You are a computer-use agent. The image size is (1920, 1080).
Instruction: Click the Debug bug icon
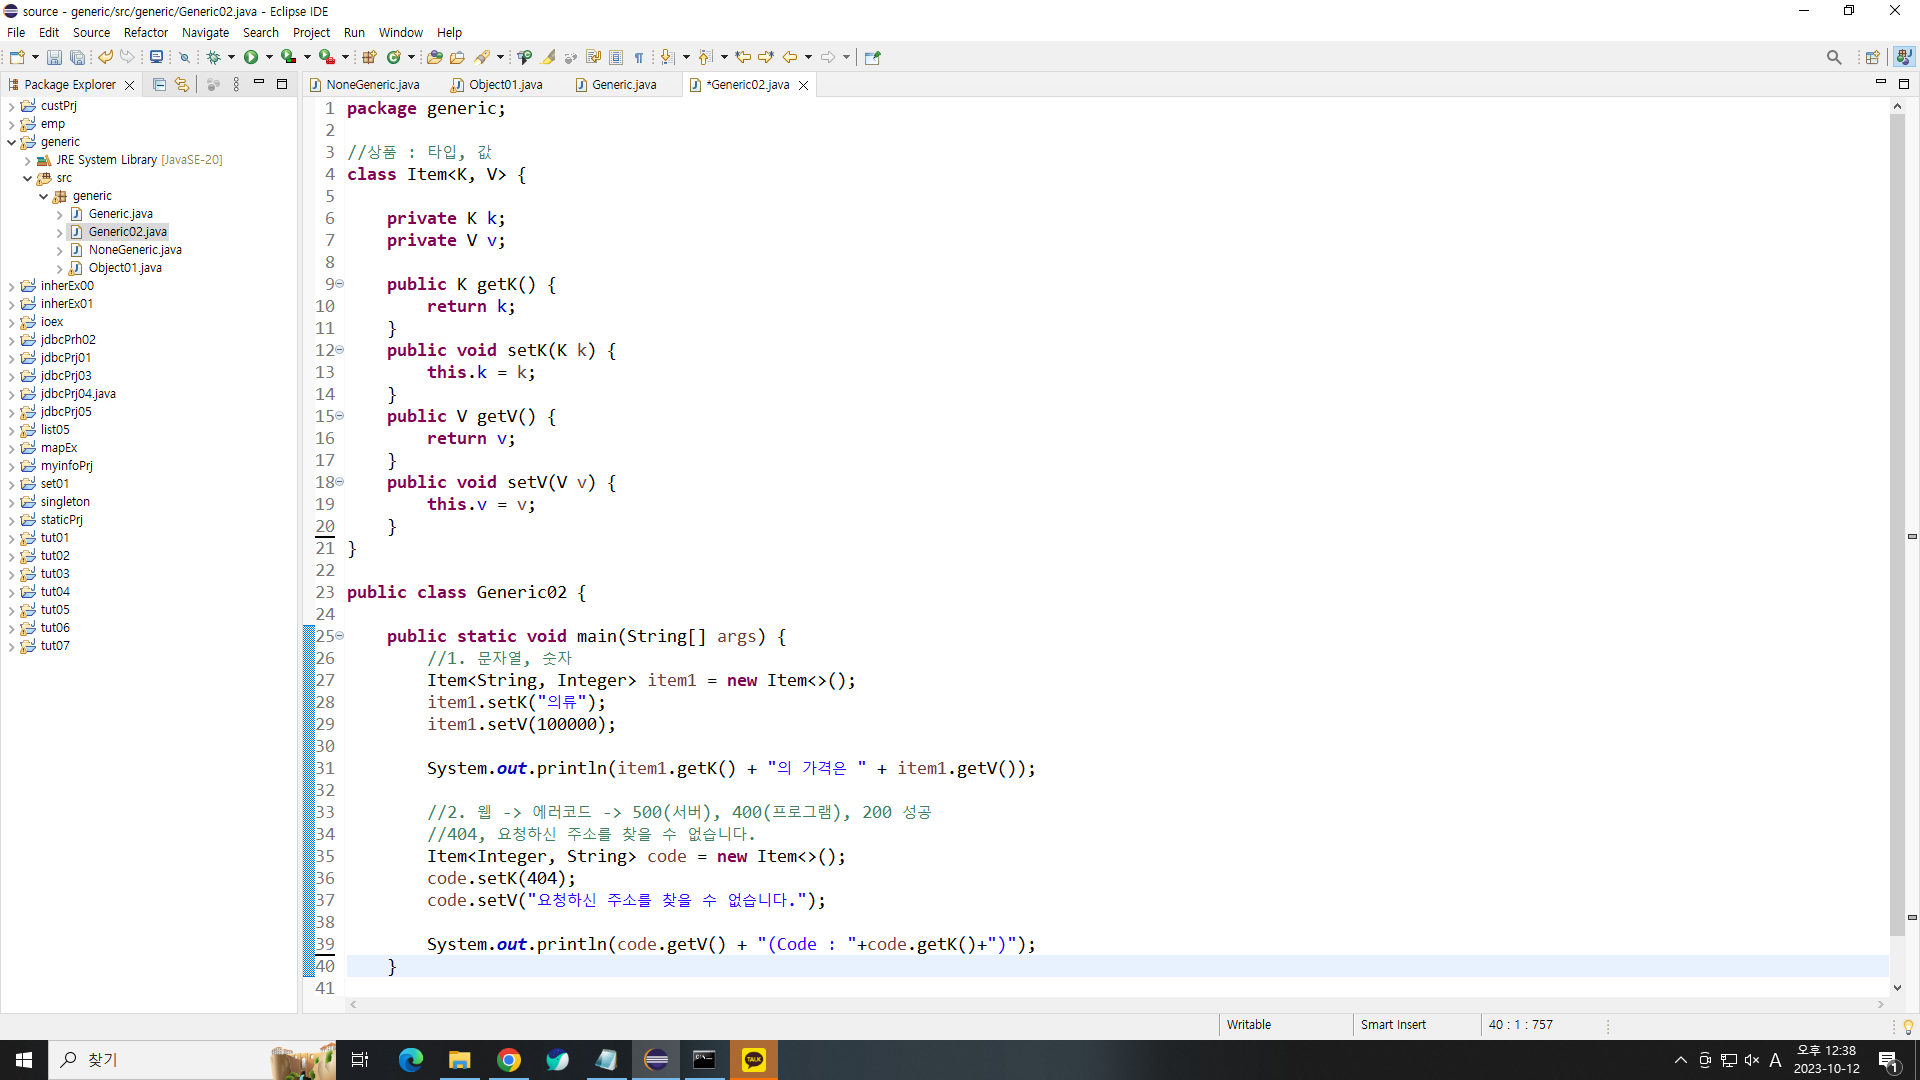(x=213, y=58)
